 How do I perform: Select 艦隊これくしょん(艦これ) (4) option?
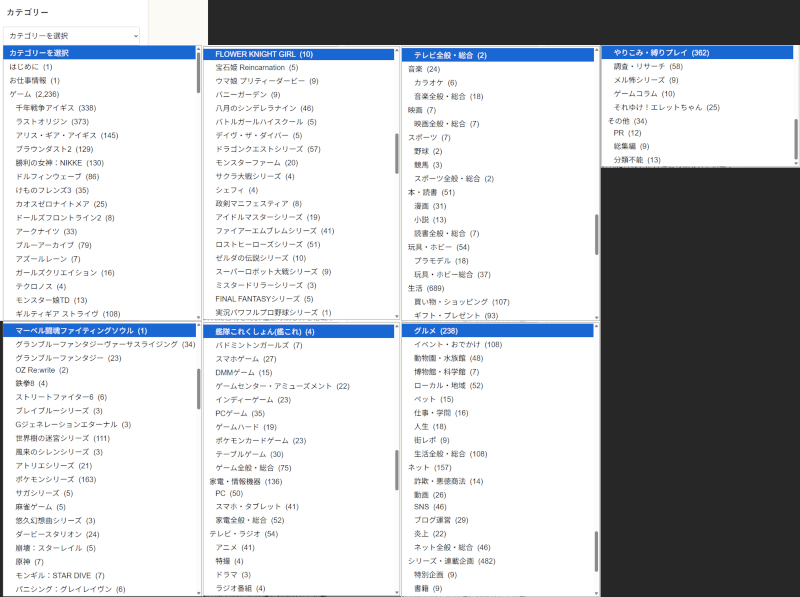pos(298,332)
